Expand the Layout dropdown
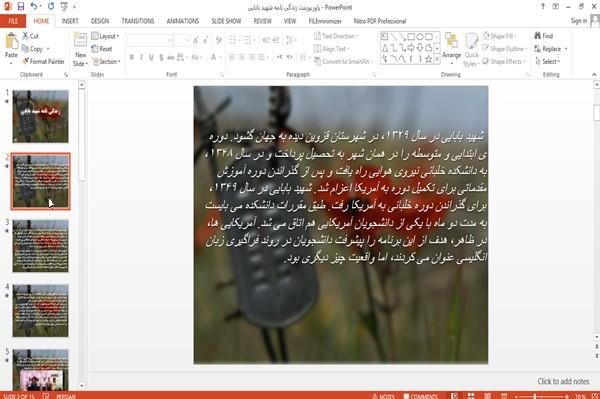The width and height of the screenshot is (600, 399). click(x=105, y=36)
